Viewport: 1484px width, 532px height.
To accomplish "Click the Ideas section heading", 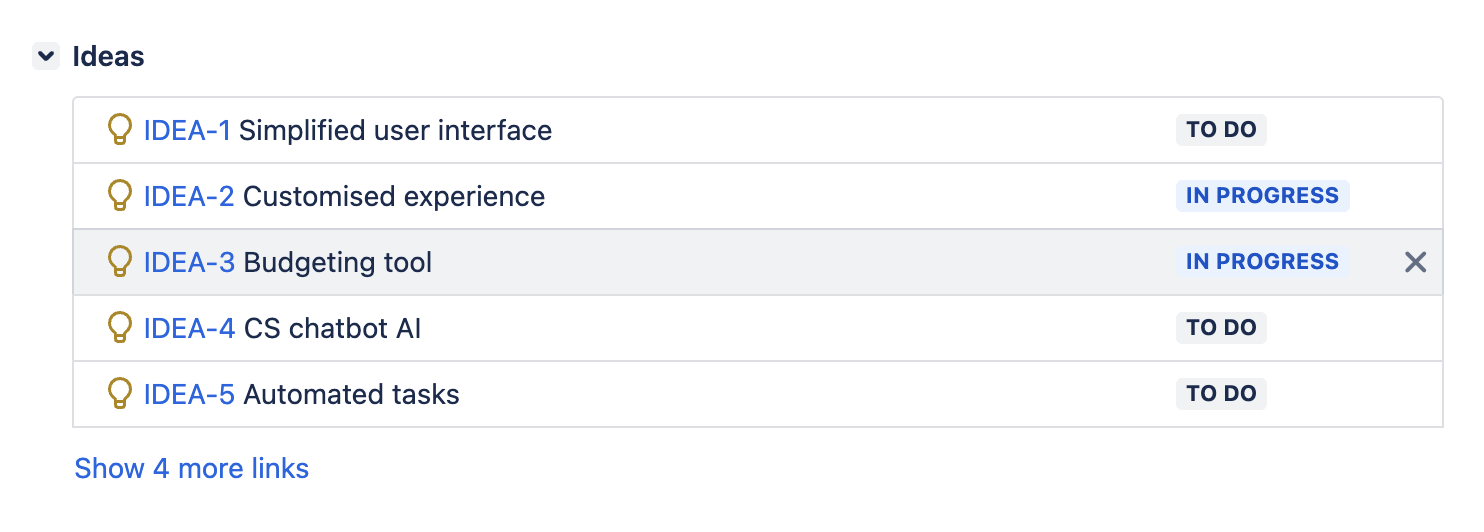I will coord(108,57).
